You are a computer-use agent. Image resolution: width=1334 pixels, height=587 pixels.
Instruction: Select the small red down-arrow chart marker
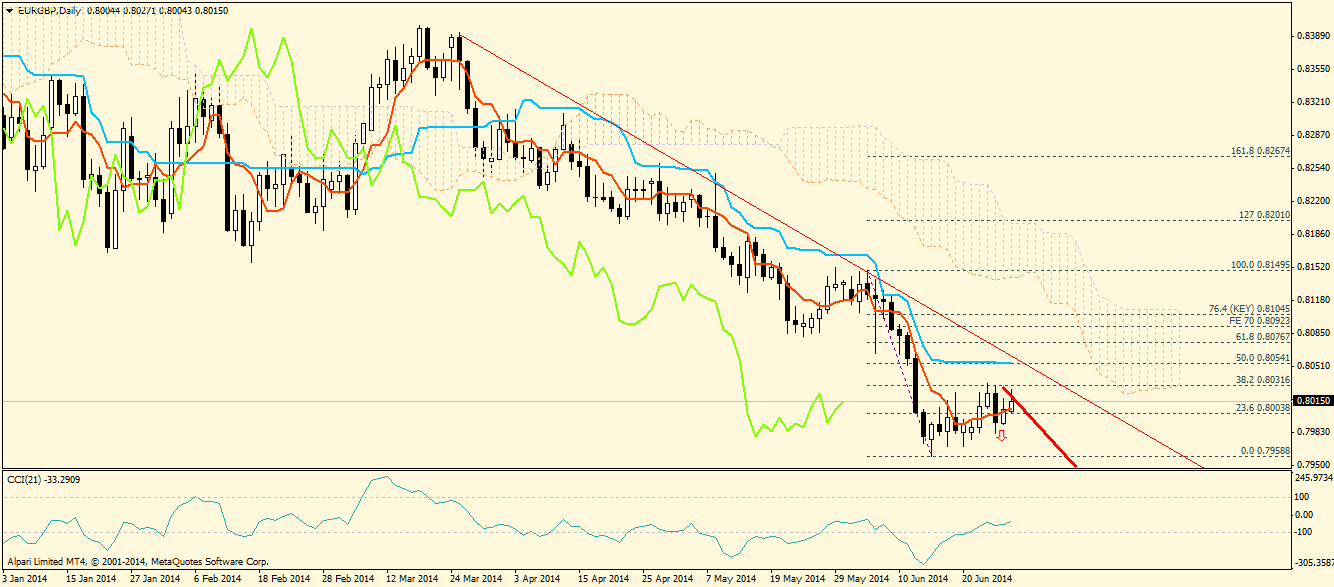point(1001,435)
